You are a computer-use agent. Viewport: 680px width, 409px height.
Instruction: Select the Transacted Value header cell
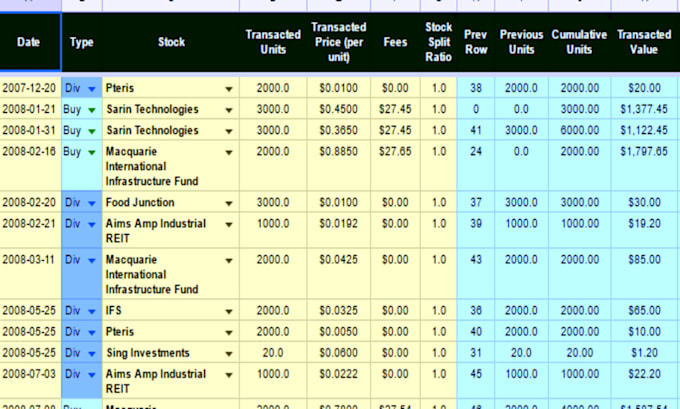644,42
